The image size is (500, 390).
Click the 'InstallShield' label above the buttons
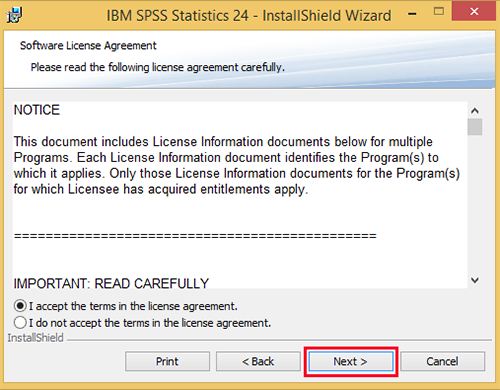coord(35,338)
